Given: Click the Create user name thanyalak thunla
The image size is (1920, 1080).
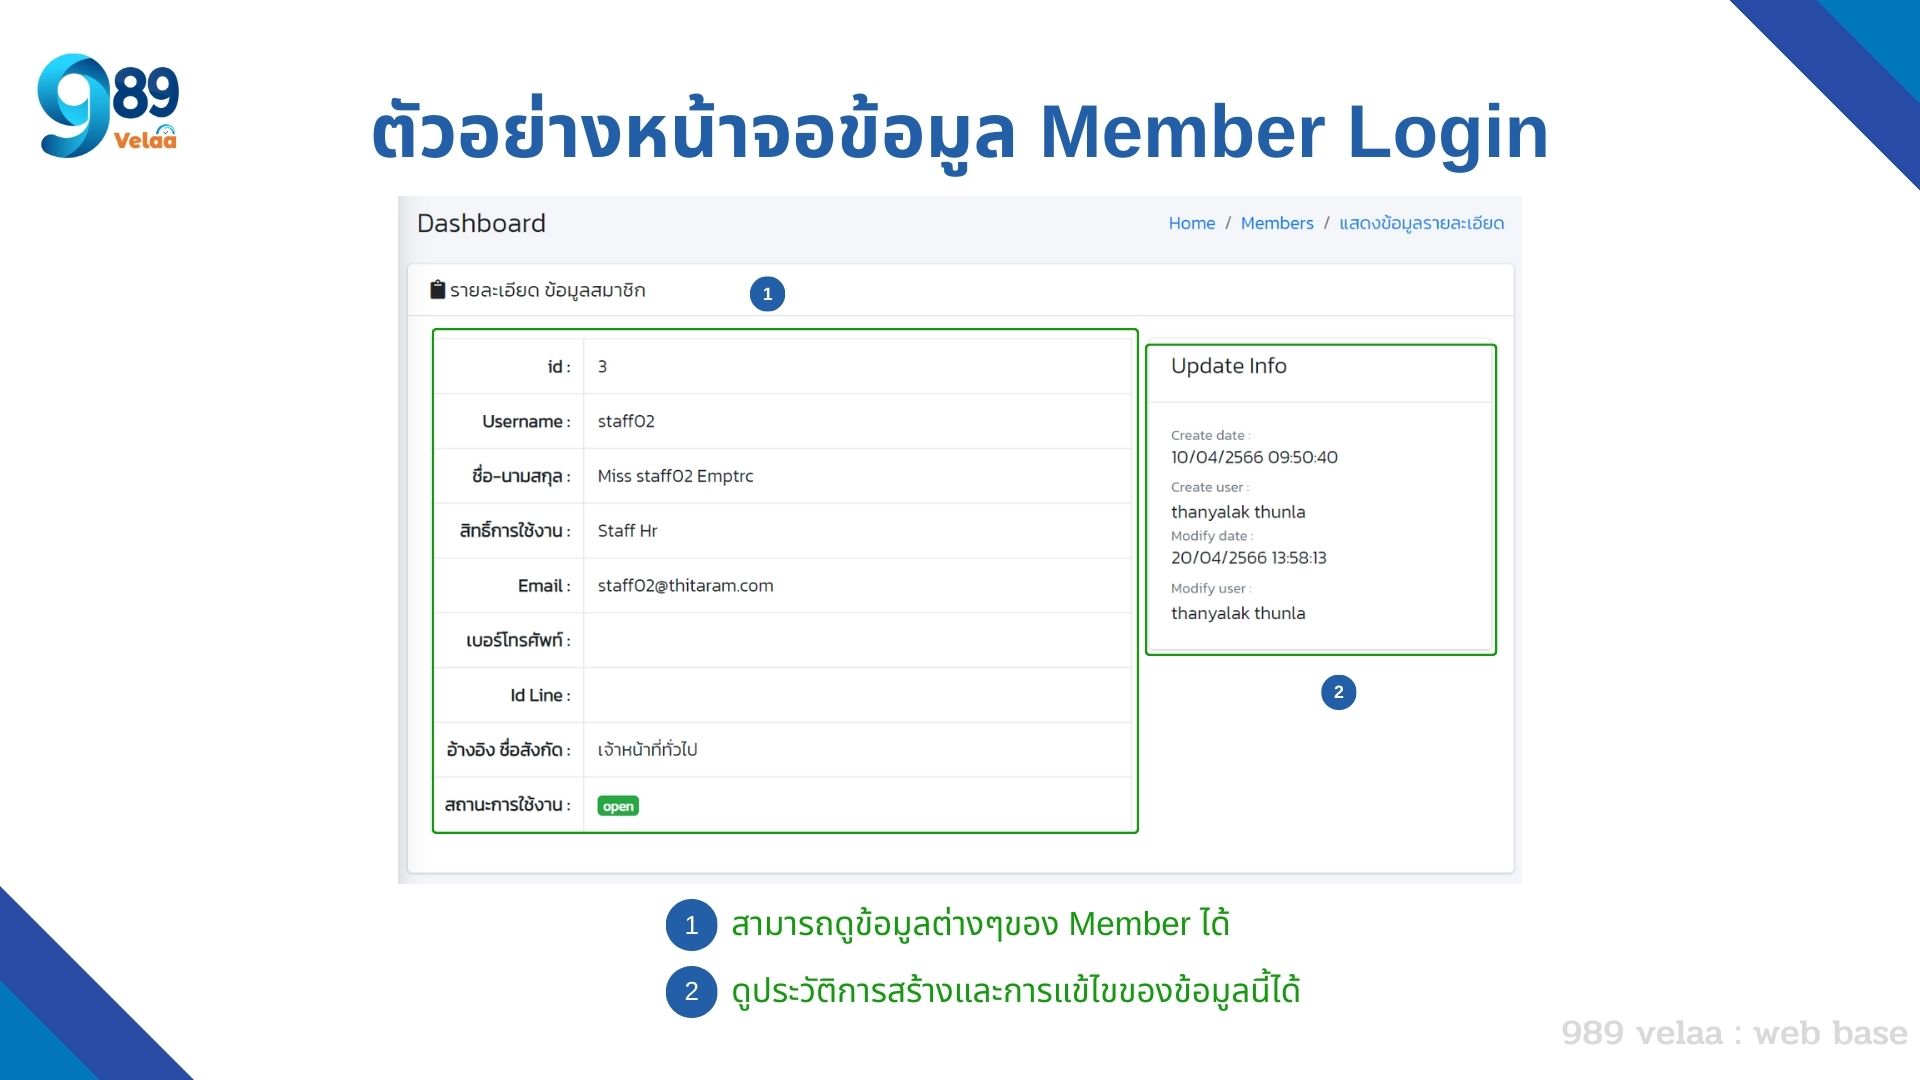Looking at the screenshot, I should [x=1238, y=512].
